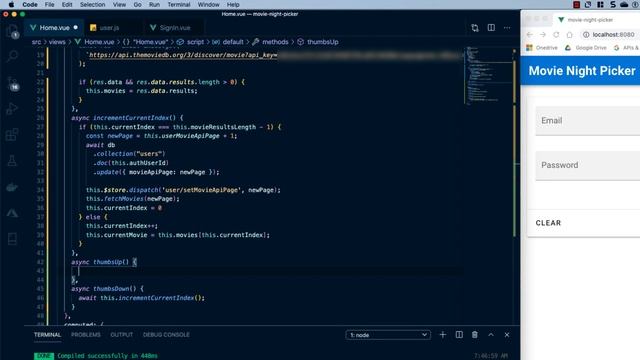Screen dimensions: 640x360
Task: Place cursor on 'async thumbsDown()' line
Action: tap(107, 289)
